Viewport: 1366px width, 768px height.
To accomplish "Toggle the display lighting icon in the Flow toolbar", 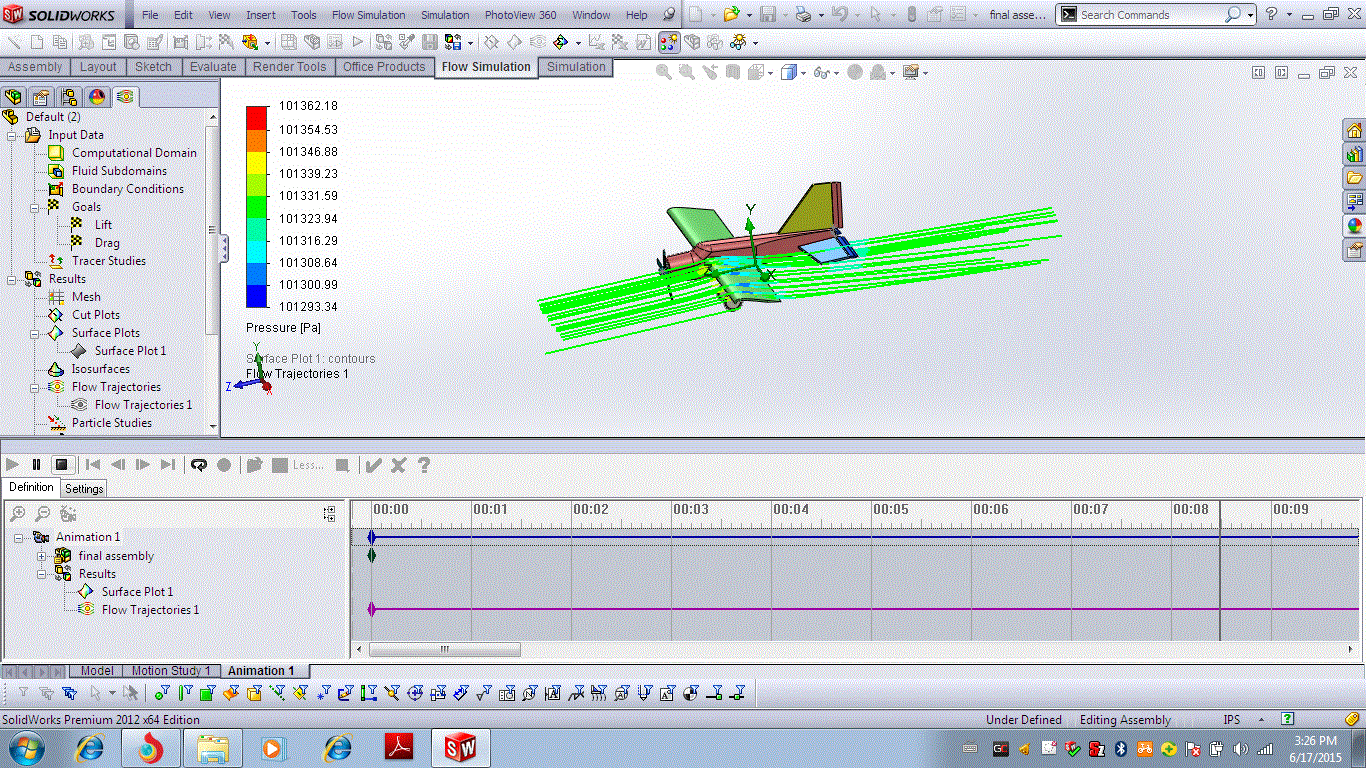I will [x=669, y=42].
